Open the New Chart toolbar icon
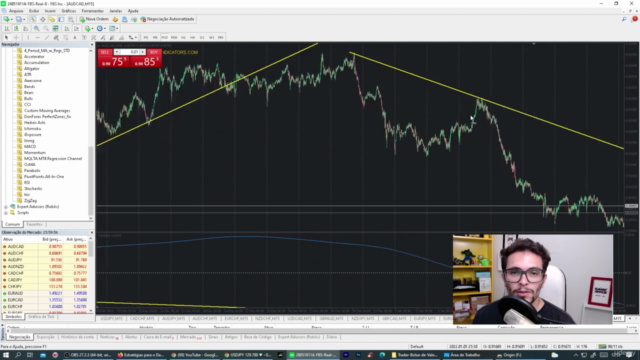This screenshot has width=640, height=360. pos(7,19)
